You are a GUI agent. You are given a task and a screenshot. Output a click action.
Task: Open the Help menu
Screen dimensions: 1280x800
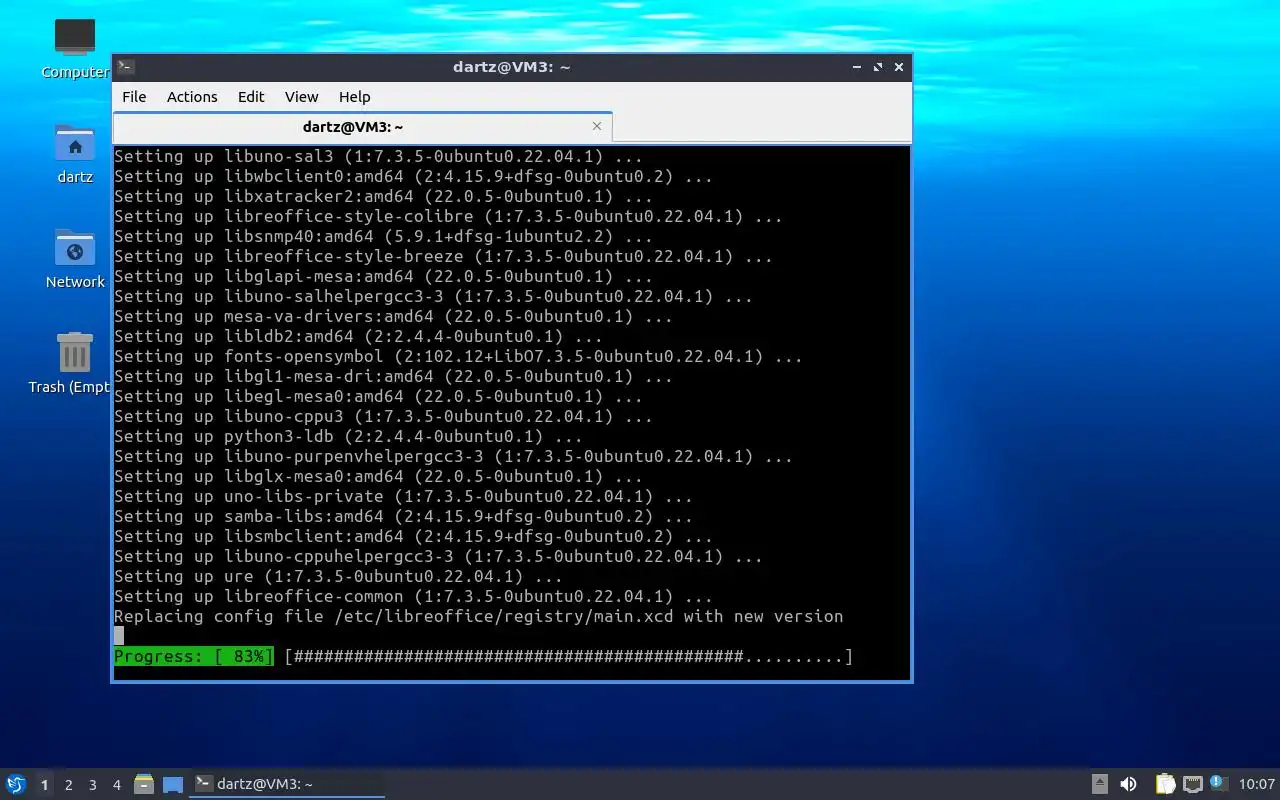click(x=354, y=97)
